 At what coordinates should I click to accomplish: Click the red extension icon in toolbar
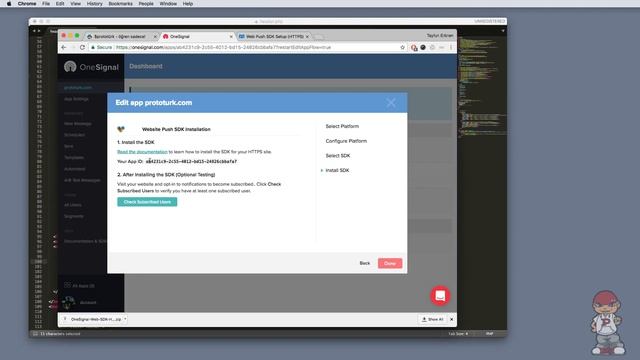pyautogui.click(x=414, y=47)
